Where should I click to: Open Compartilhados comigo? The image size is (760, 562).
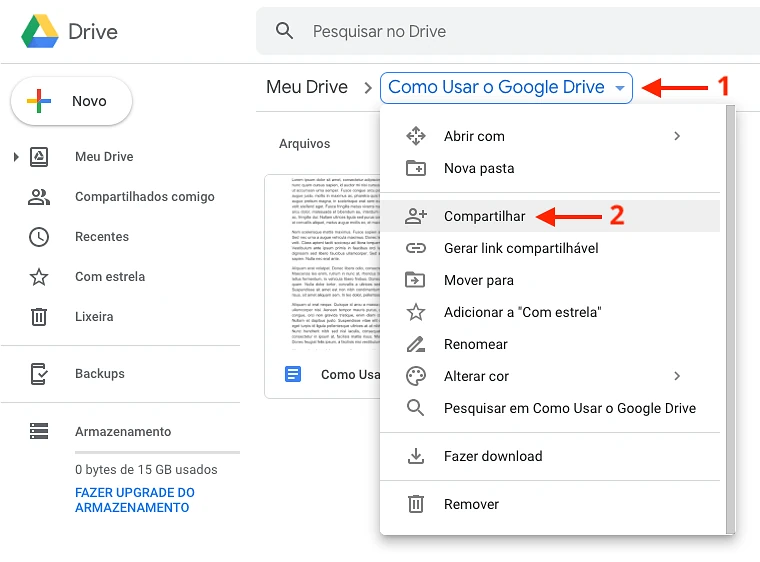(144, 197)
